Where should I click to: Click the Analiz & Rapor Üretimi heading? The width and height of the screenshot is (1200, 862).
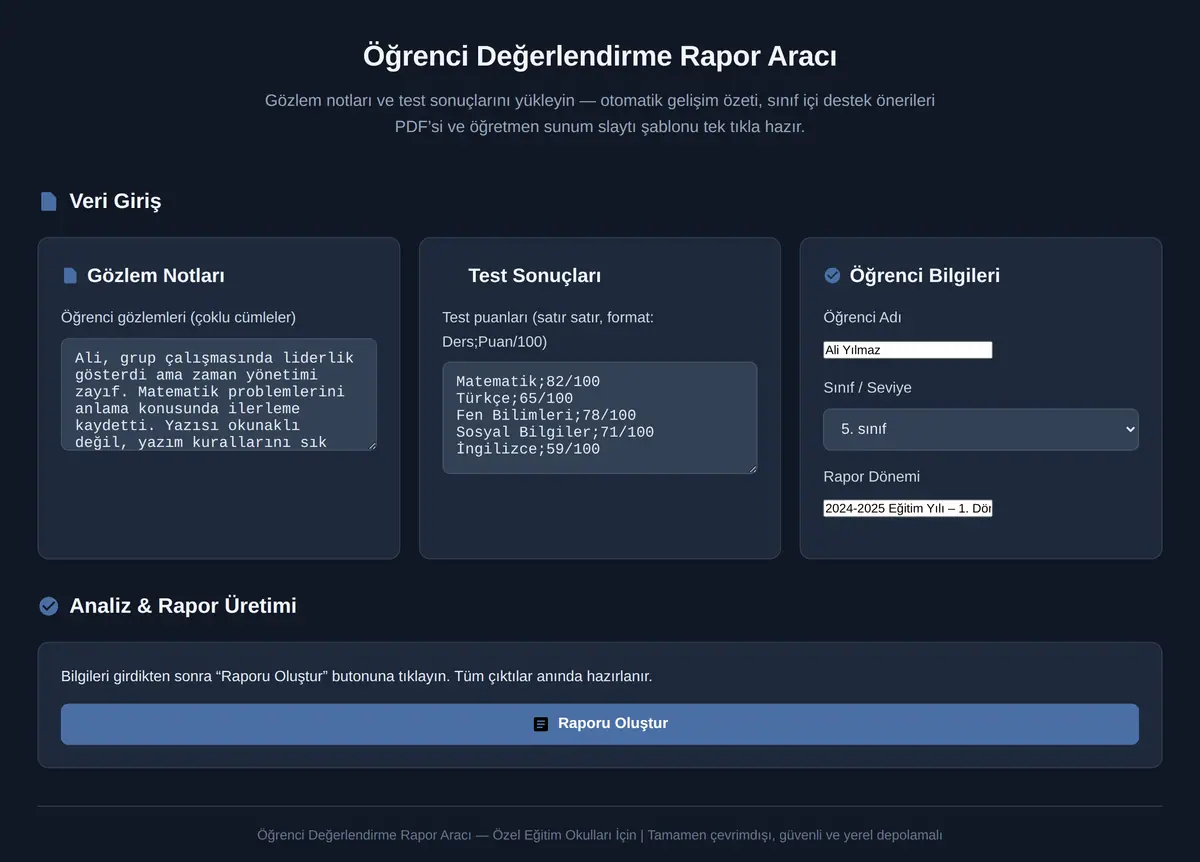click(183, 606)
